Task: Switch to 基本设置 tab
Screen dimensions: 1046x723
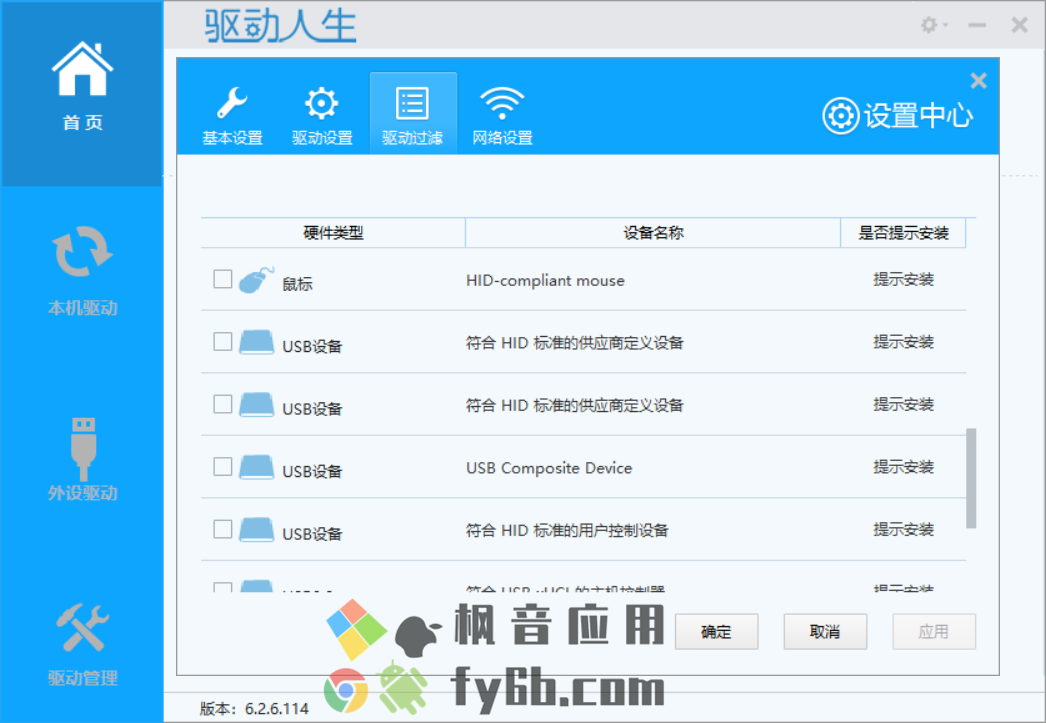Action: pyautogui.click(x=232, y=113)
